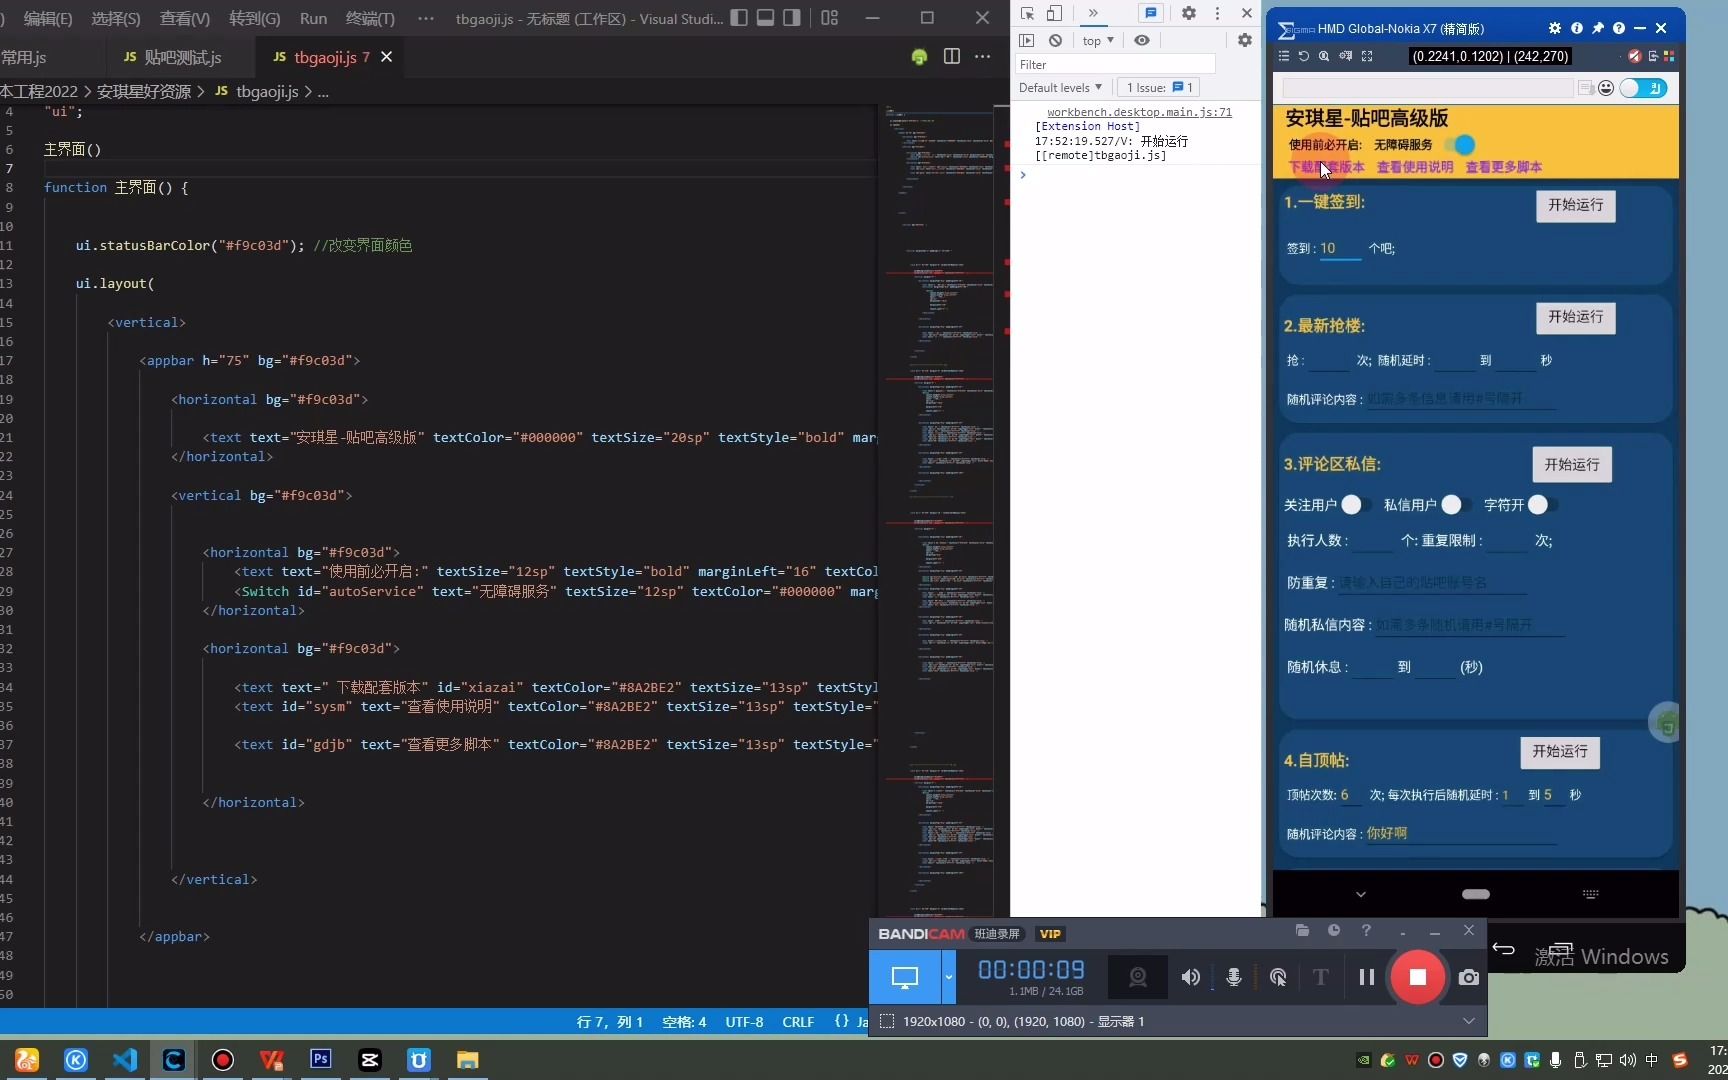Toggle Bandicam mouse cursor effects icon
This screenshot has height=1080, width=1728.
1278,977
